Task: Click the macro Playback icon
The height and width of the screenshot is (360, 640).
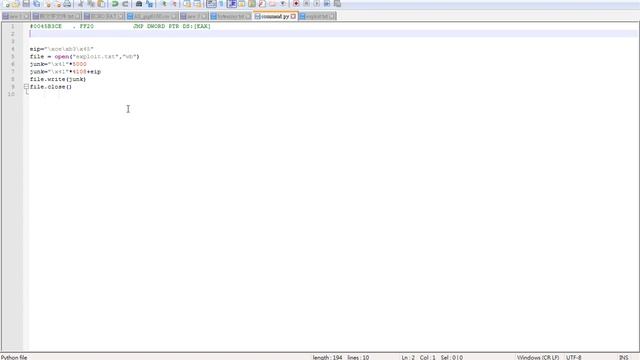Action: coord(316,4)
